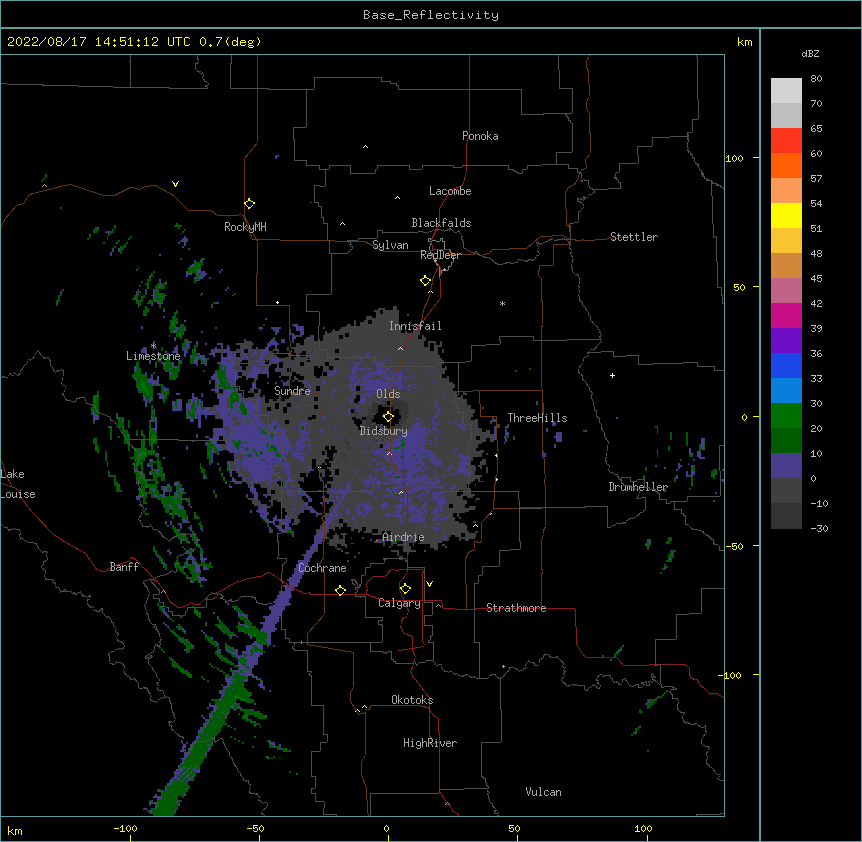Click the Strathmore town label
Screen dimensions: 862x842
(x=516, y=608)
